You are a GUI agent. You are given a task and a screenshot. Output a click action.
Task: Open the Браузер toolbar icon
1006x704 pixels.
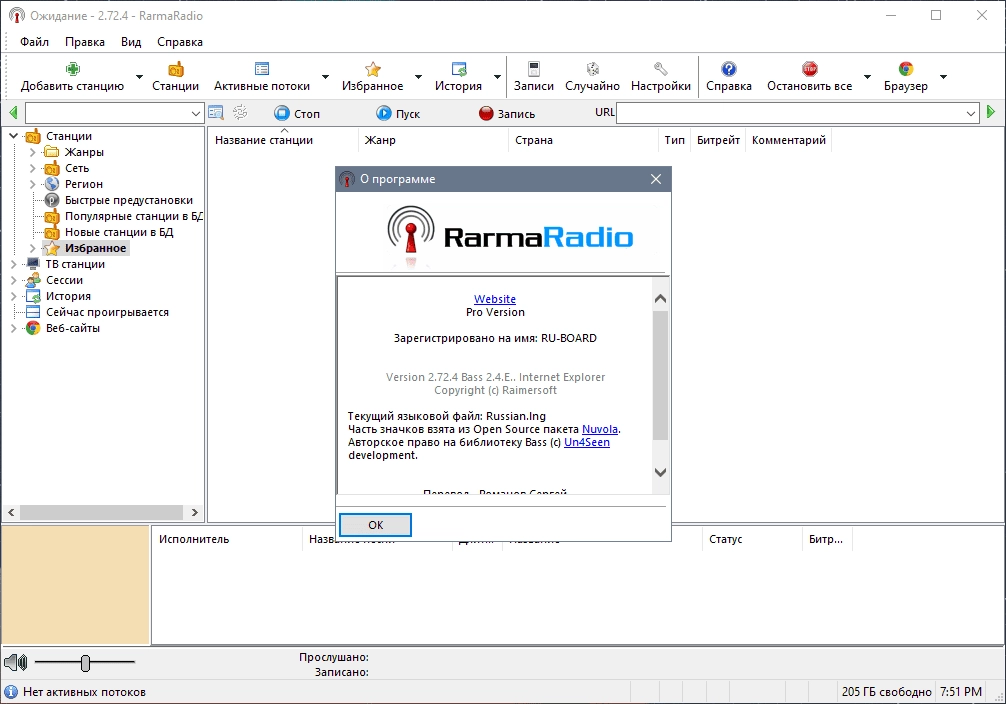point(906,69)
